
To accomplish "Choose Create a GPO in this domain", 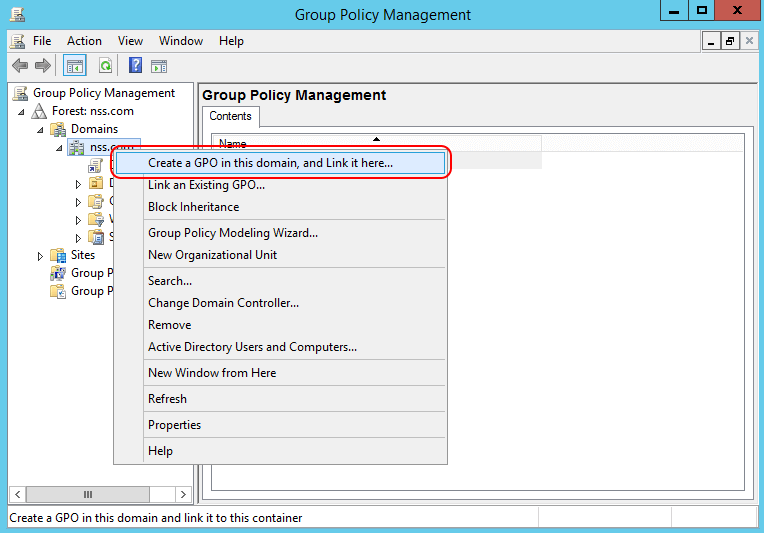I will [x=270, y=163].
